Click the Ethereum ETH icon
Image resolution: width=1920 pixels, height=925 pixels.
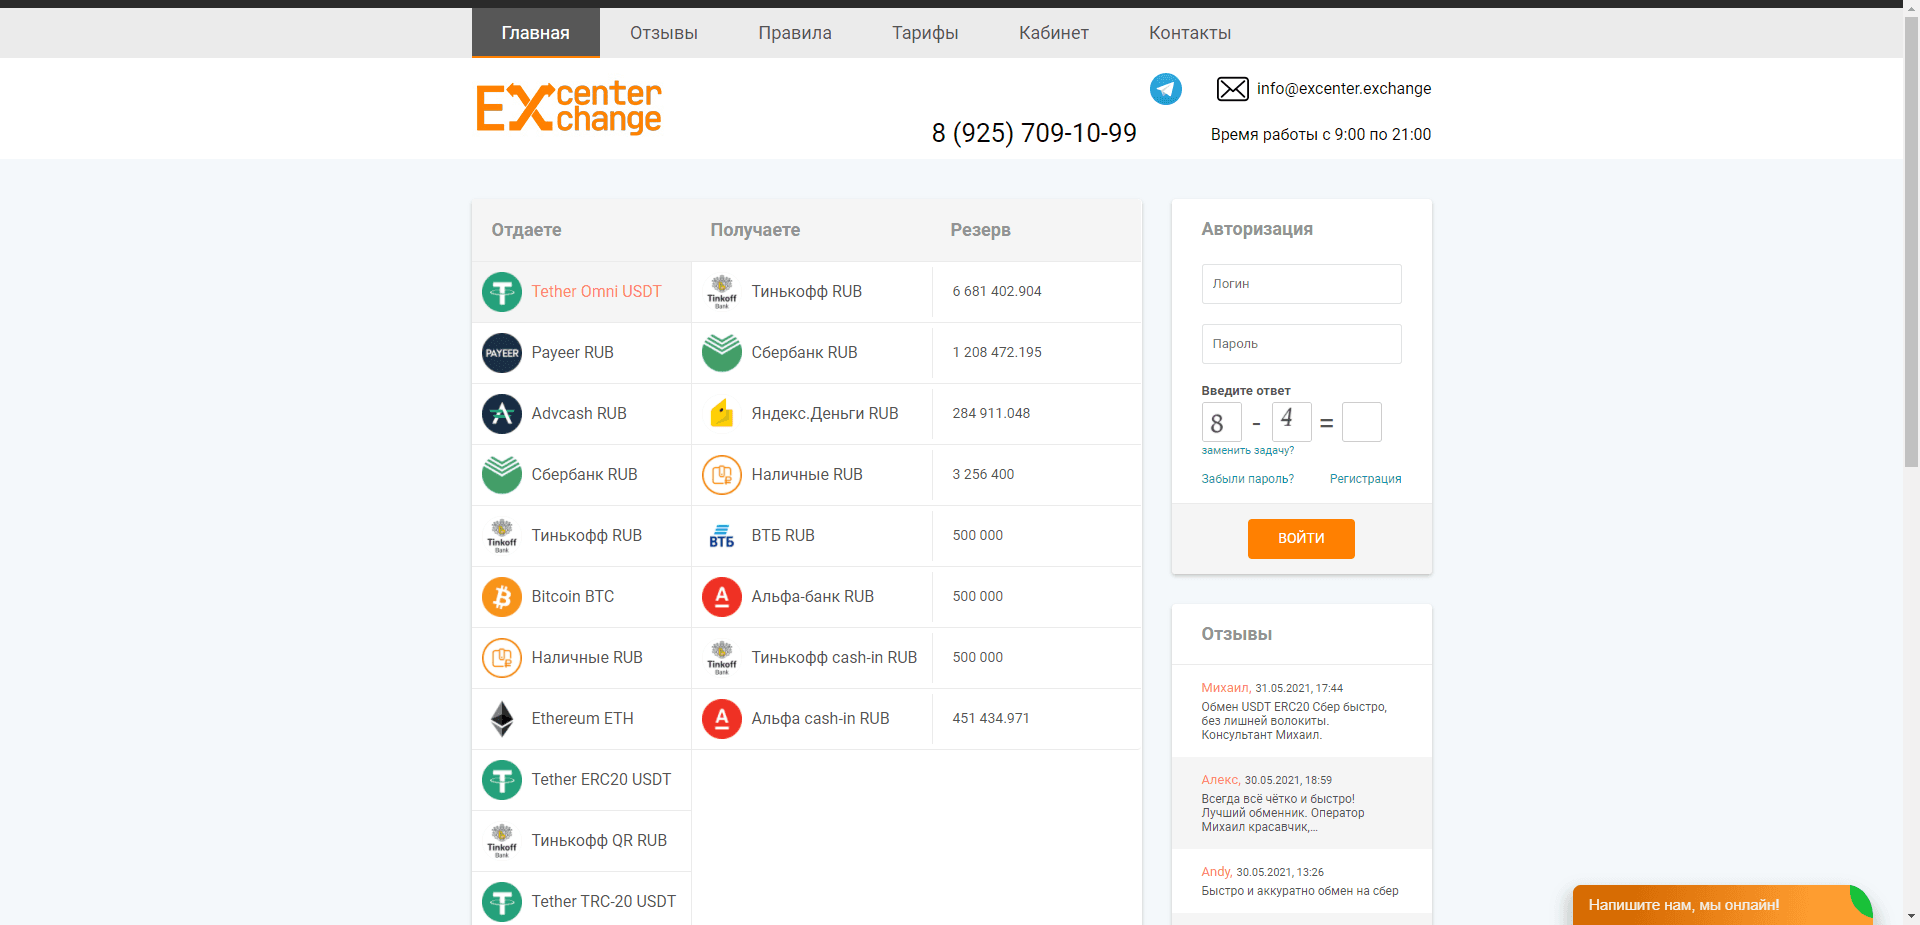click(x=501, y=718)
